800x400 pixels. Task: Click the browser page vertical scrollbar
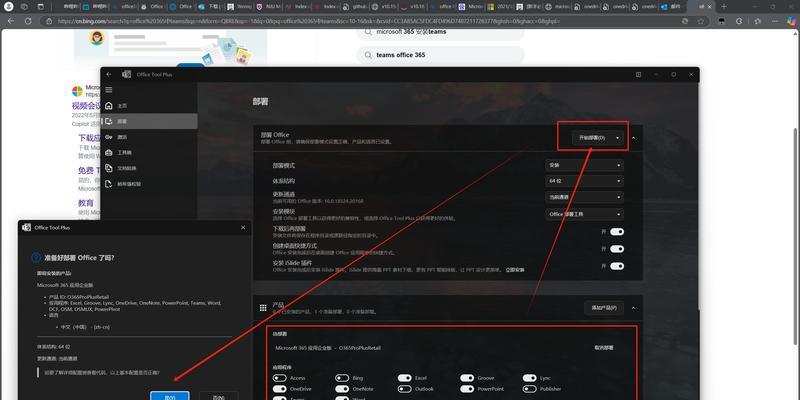pos(796,235)
